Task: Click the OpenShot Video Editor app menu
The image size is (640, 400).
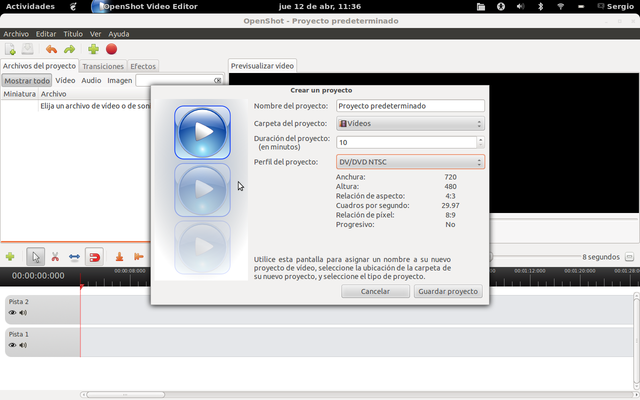Action: (x=144, y=7)
